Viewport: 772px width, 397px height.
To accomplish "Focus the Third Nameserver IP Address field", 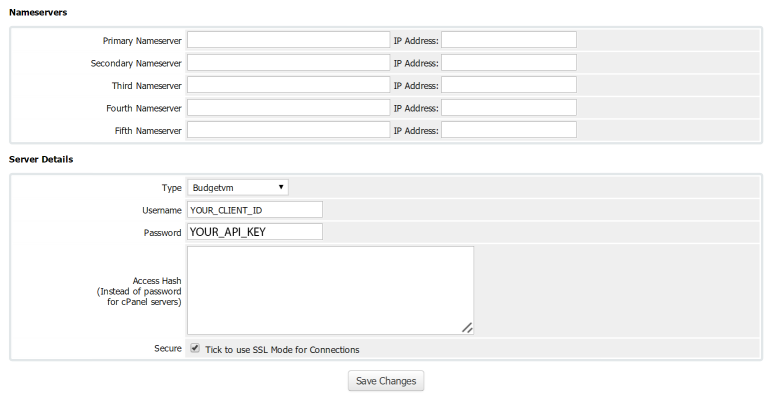I will 509,85.
